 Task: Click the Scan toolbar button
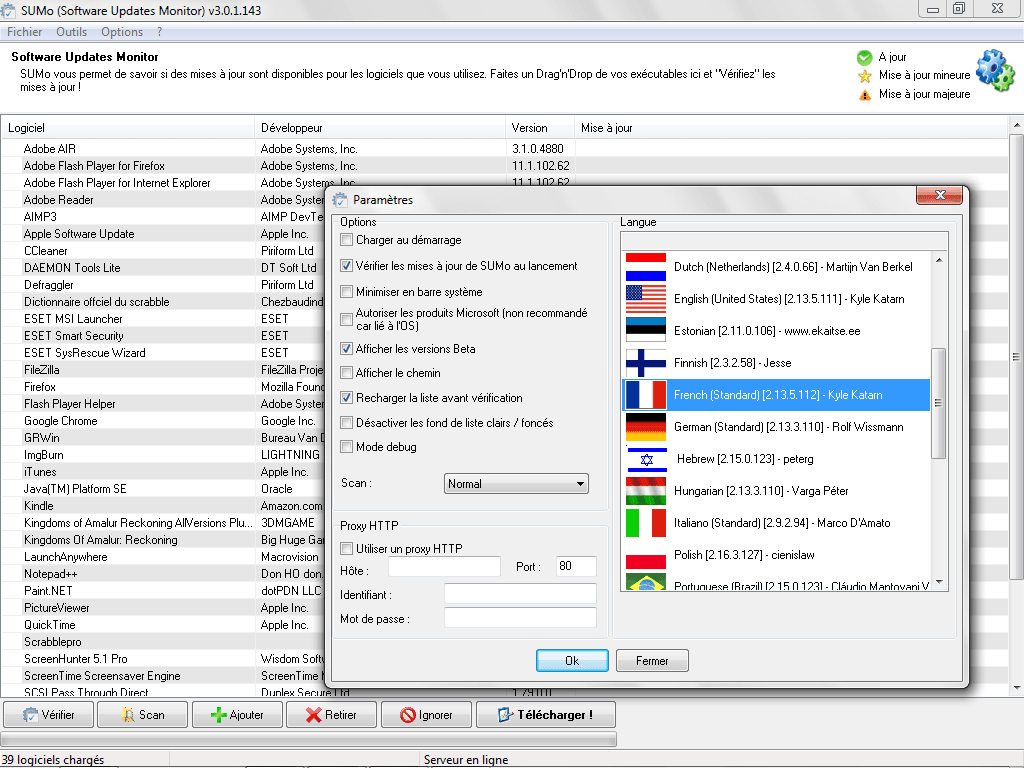pyautogui.click(x=143, y=715)
